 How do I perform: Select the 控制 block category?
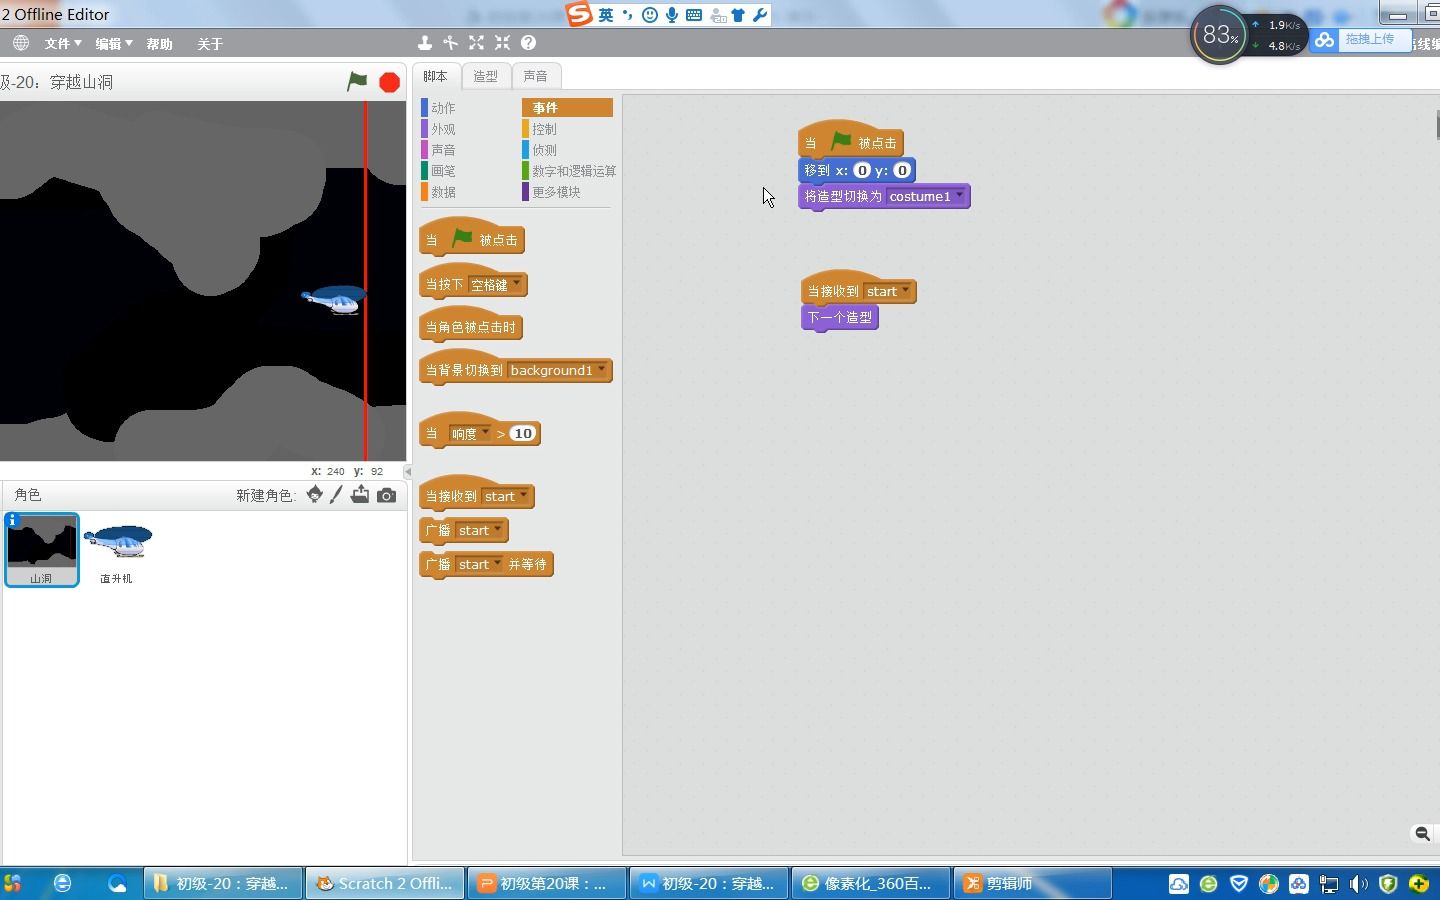pyautogui.click(x=545, y=128)
